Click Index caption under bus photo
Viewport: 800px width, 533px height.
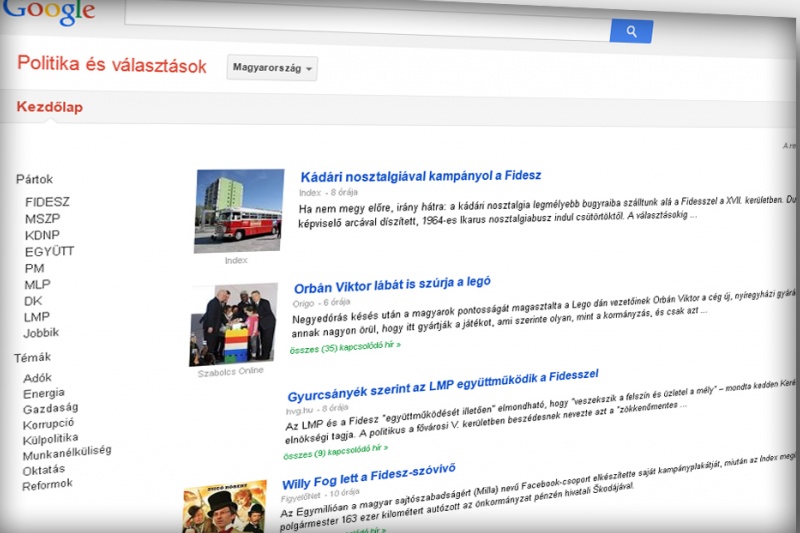tap(236, 260)
